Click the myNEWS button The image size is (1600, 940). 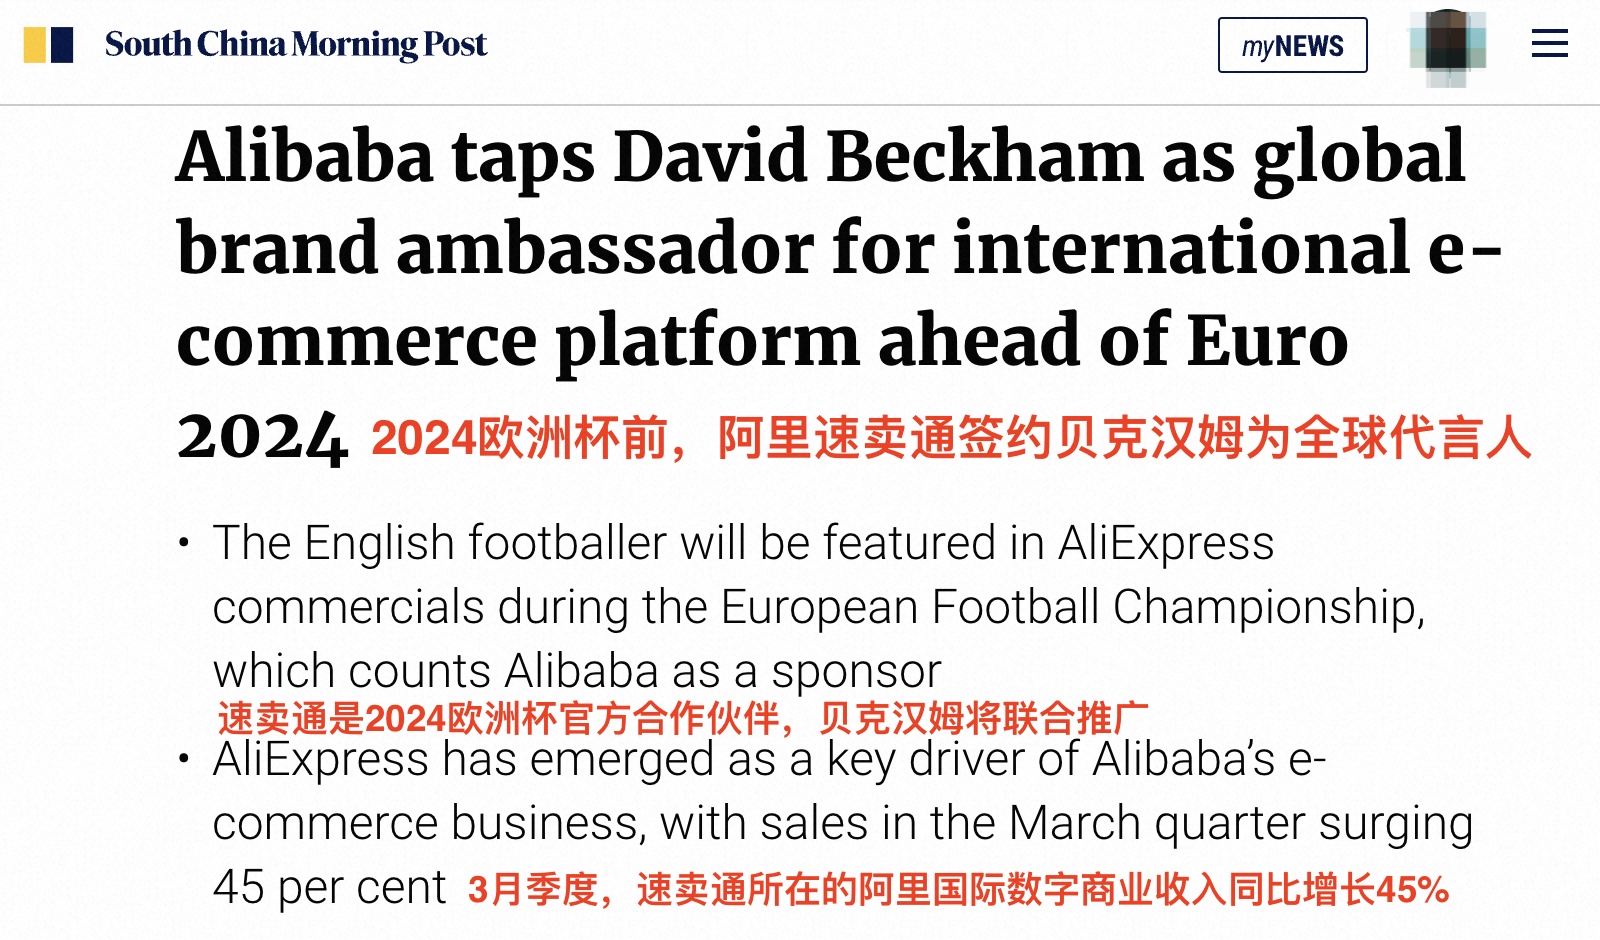pos(1292,45)
